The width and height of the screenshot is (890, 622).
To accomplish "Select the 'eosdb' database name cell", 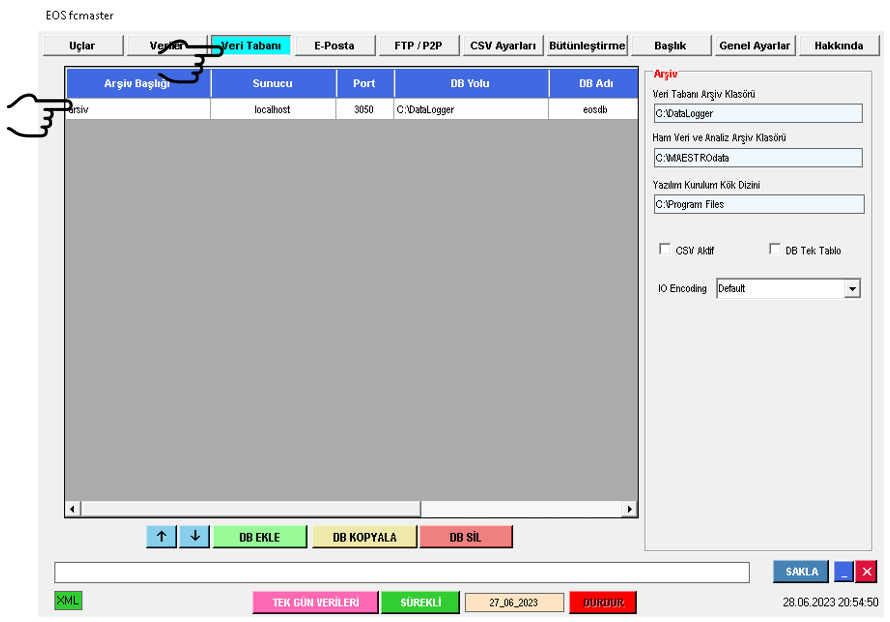I will [x=594, y=110].
